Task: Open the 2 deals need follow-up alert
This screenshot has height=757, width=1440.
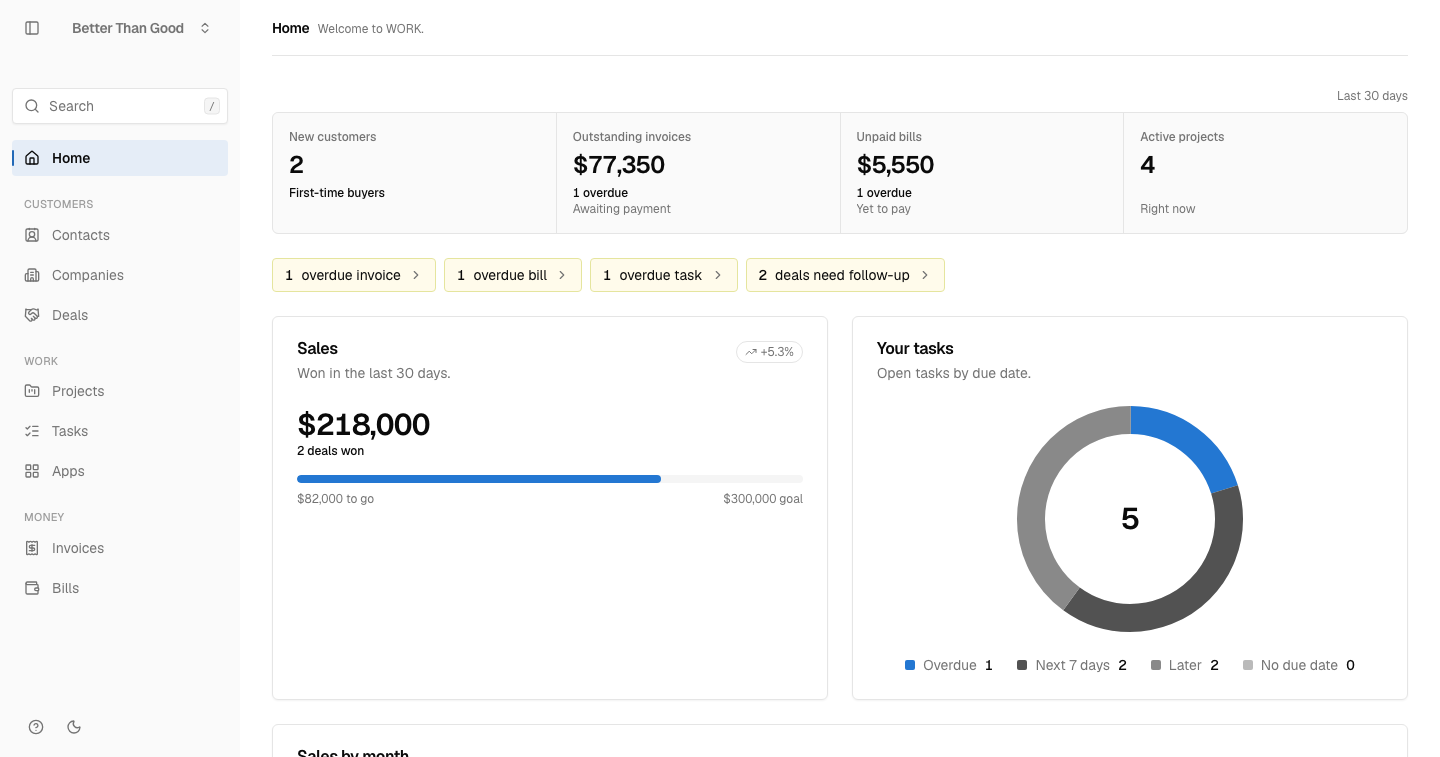Action: (x=845, y=275)
